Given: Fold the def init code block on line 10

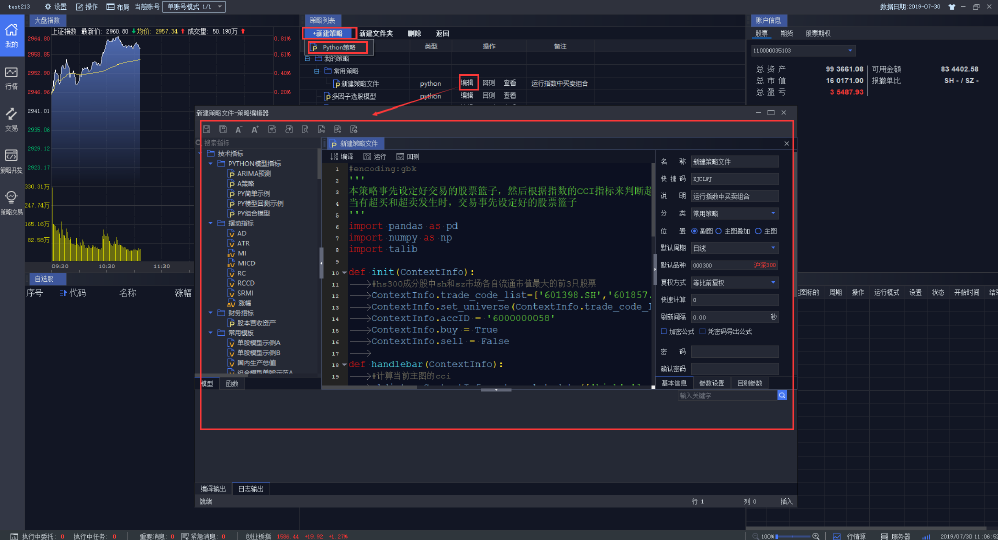Looking at the screenshot, I should point(344,273).
